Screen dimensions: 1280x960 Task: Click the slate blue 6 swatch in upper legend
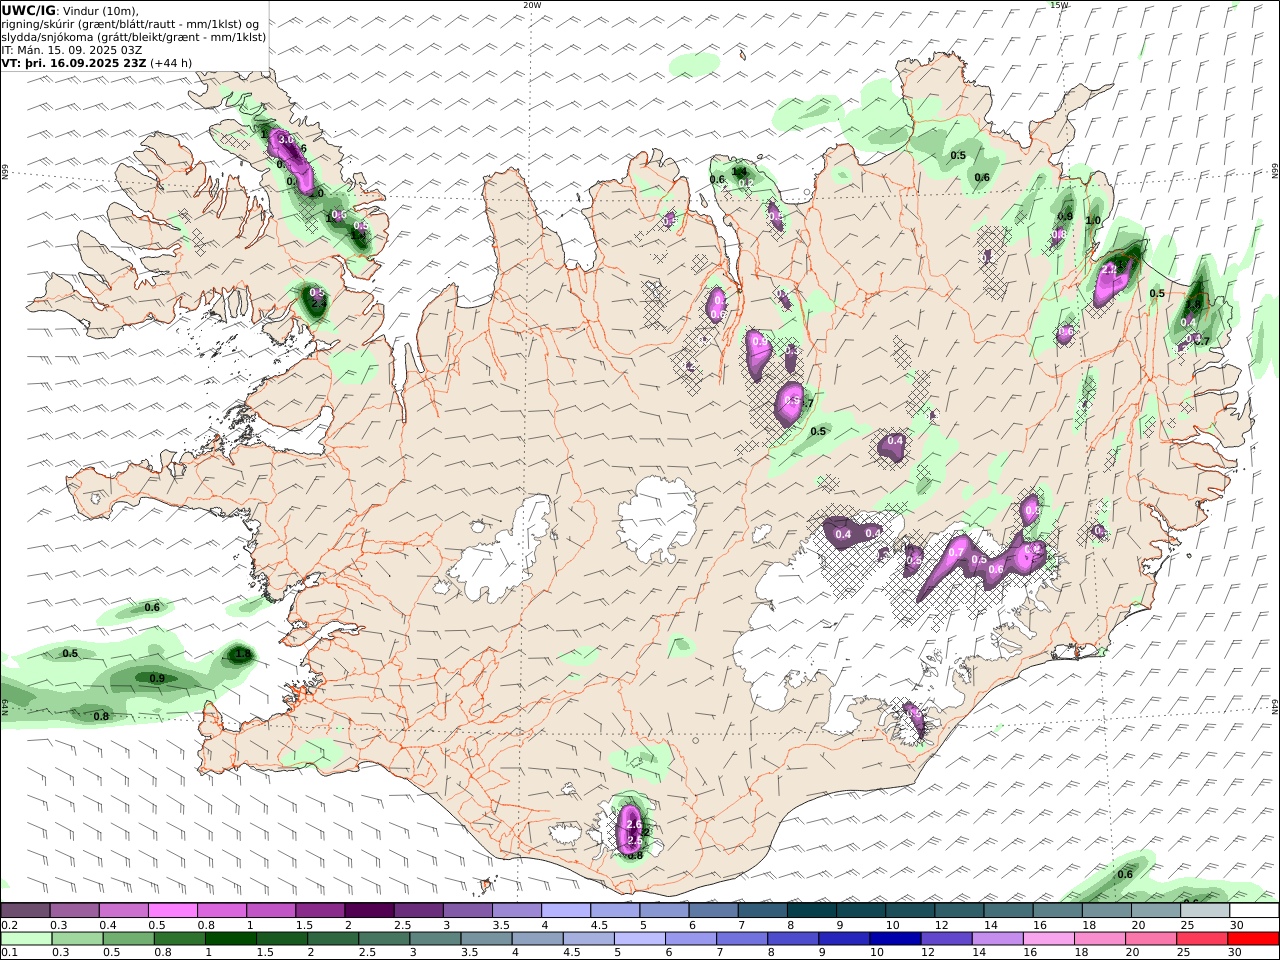click(x=713, y=911)
